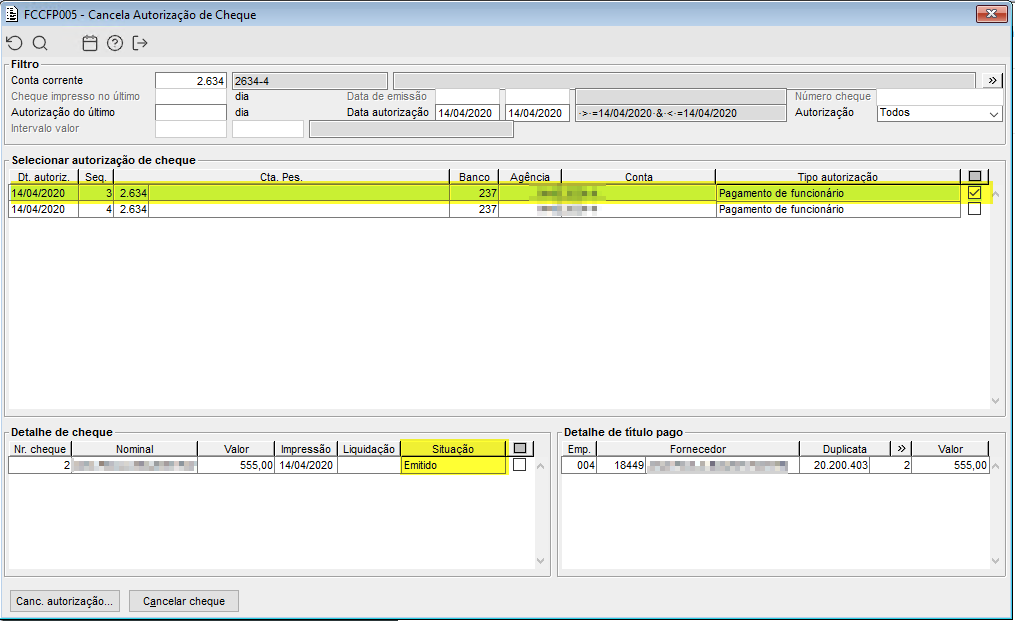Click the 2634-4 account description field
Screen dimensions: 1015x621
[310, 81]
